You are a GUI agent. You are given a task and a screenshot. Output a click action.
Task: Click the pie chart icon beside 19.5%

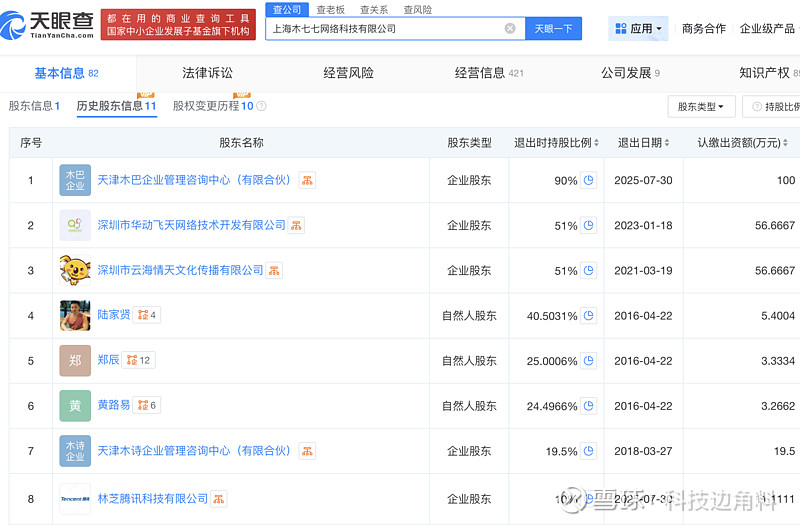pyautogui.click(x=588, y=451)
